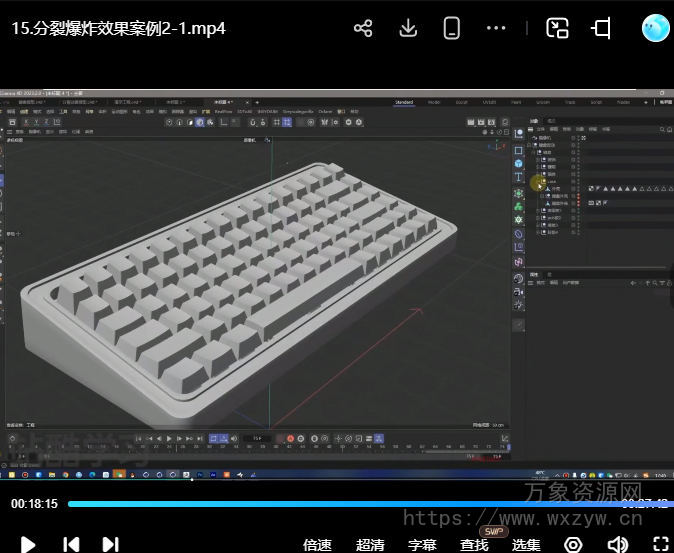Viewport: 674px width, 553px height.
Task: Open the 倍速 playback speed menu
Action: [x=317, y=544]
